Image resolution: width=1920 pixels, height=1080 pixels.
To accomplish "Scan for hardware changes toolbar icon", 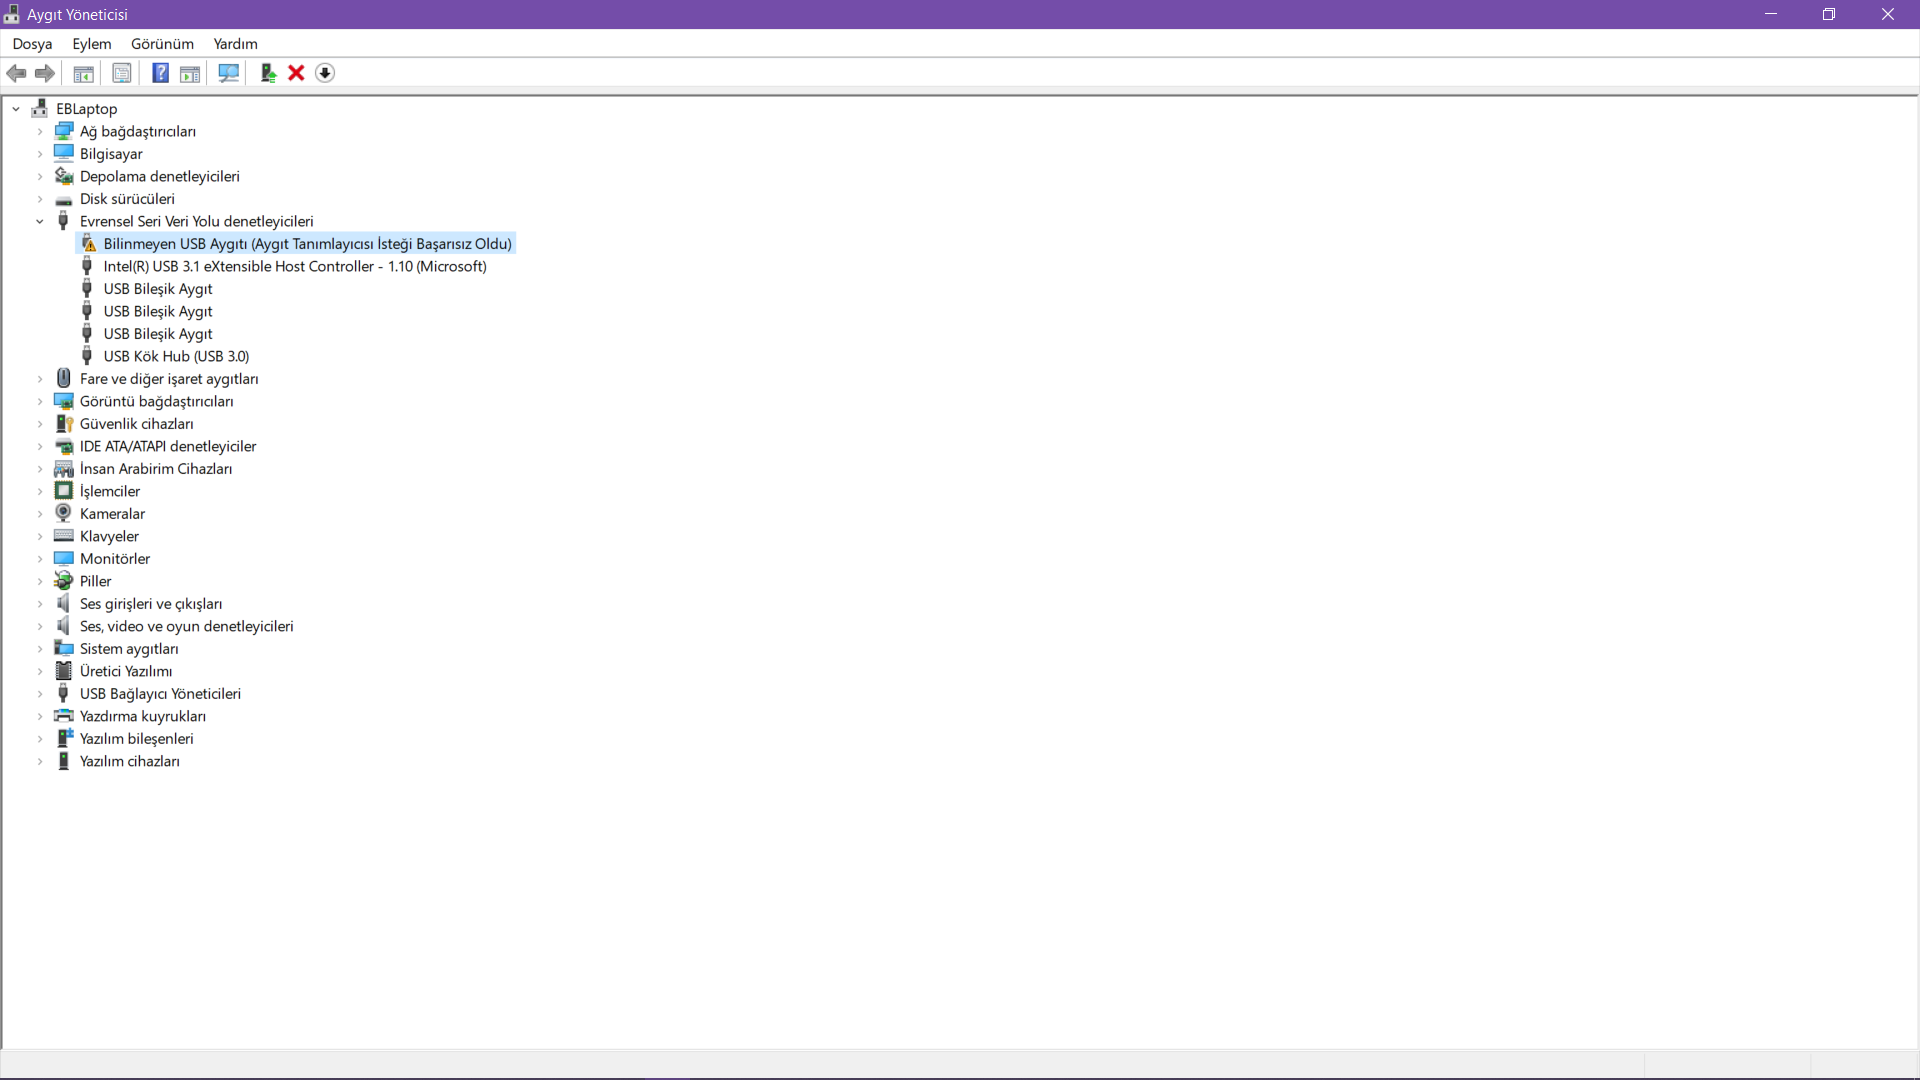I will pyautogui.click(x=229, y=73).
